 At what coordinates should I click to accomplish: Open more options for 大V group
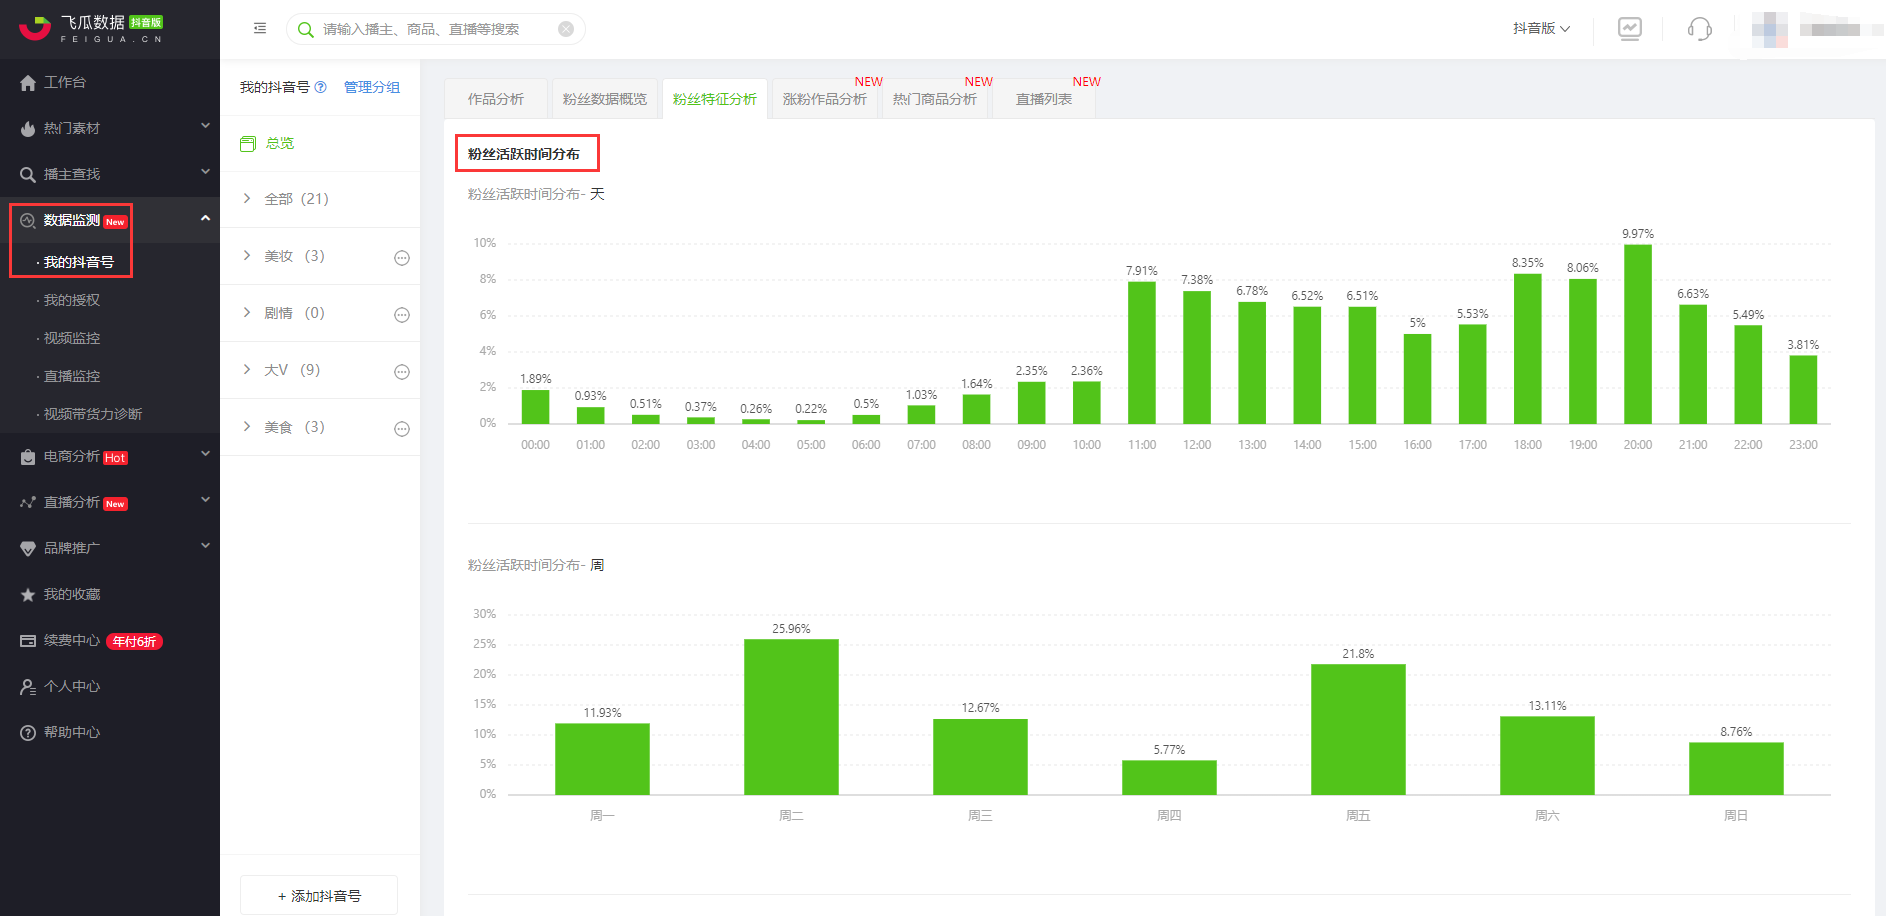(402, 372)
